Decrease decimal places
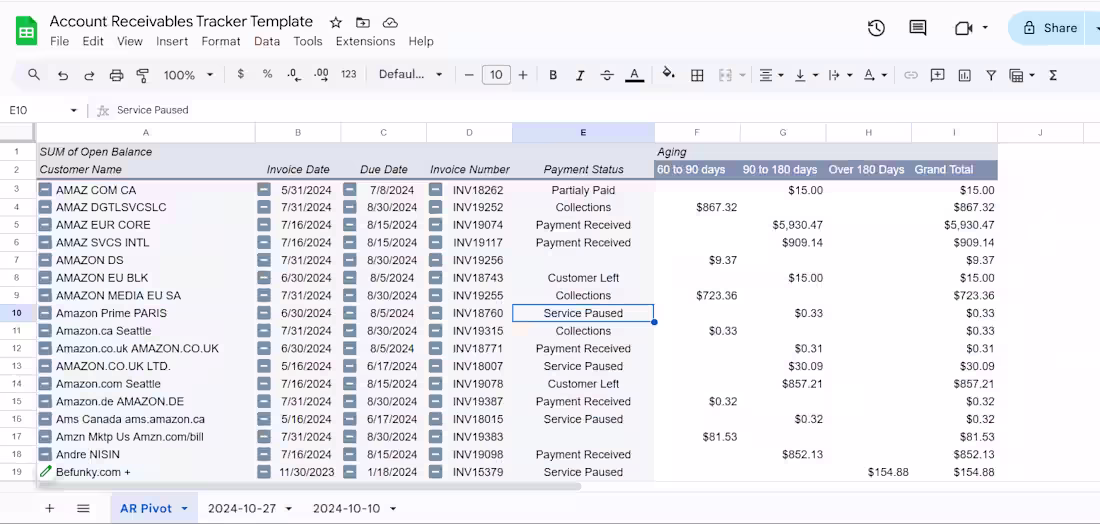 [x=295, y=74]
